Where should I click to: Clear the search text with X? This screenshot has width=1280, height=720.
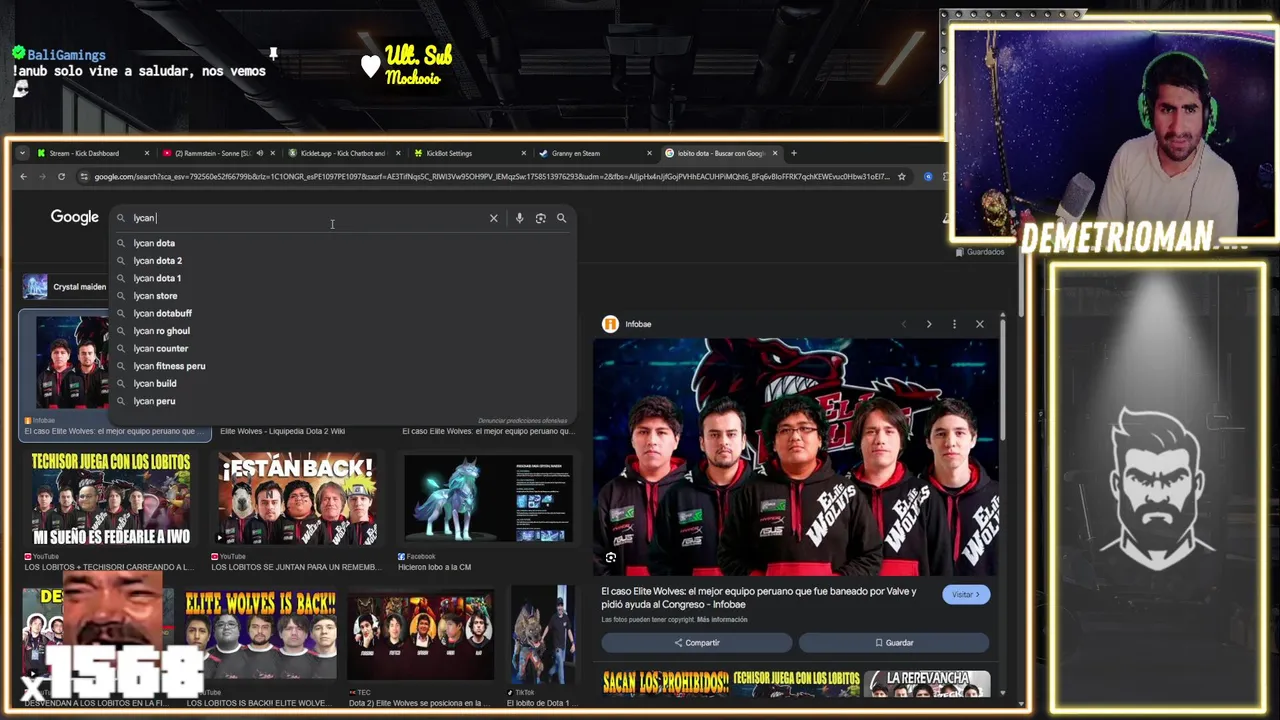(493, 218)
